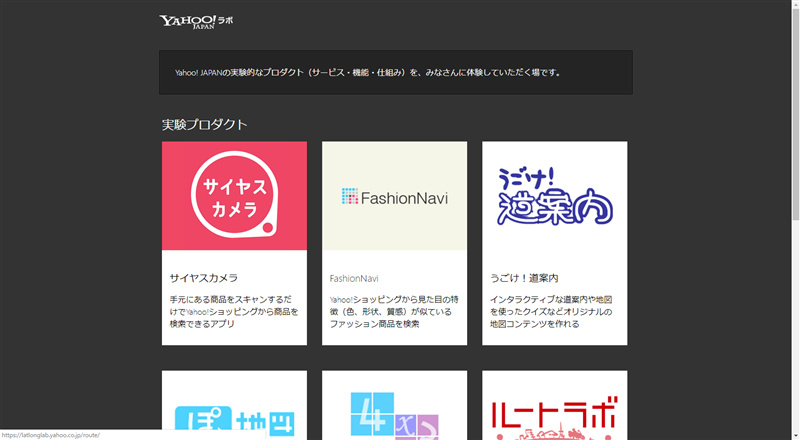Click the Yahoo! JAPAN ラボ logo

click(196, 21)
